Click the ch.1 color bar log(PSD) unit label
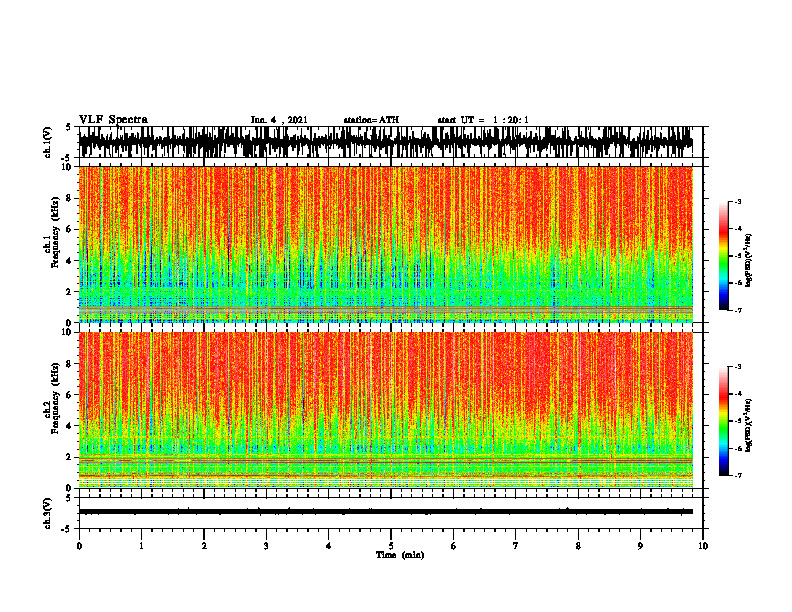This screenshot has width=792, height=612. tap(749, 260)
